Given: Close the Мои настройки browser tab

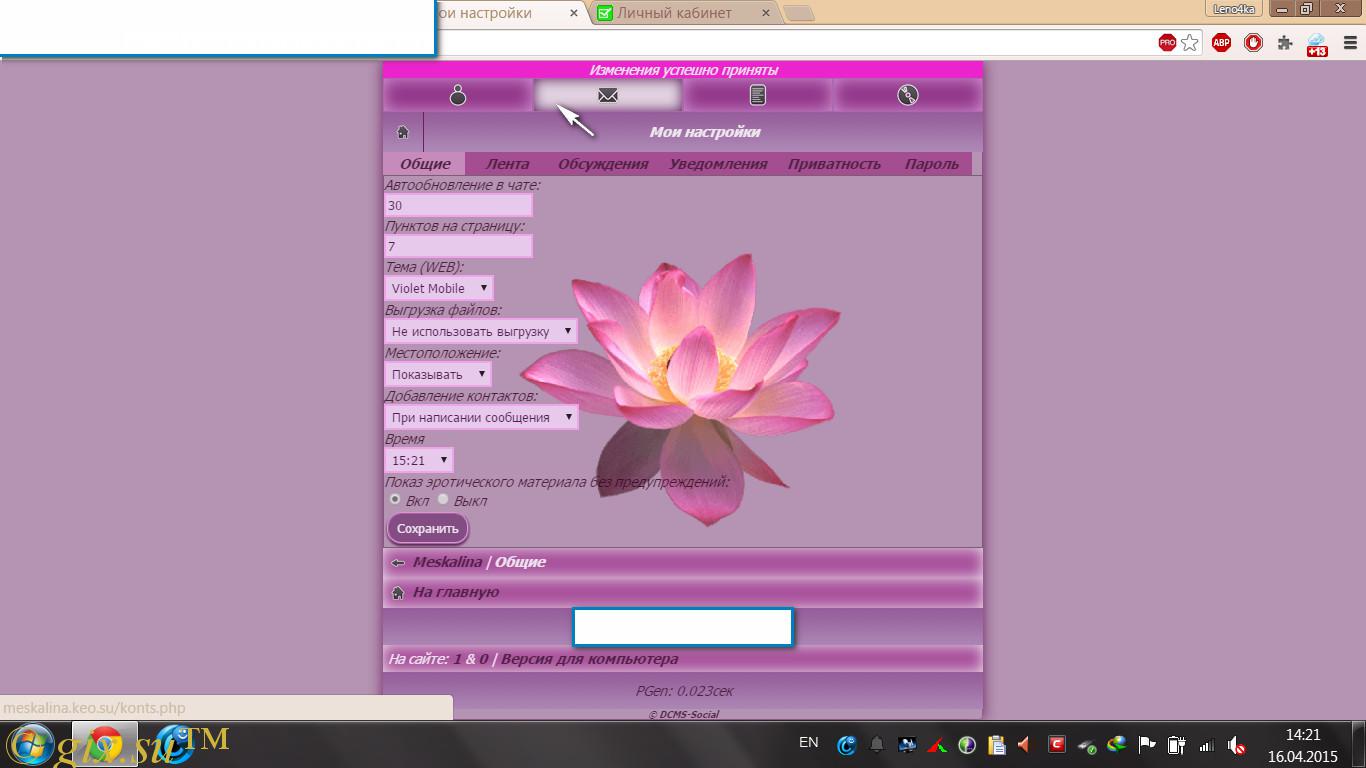Looking at the screenshot, I should coord(574,13).
